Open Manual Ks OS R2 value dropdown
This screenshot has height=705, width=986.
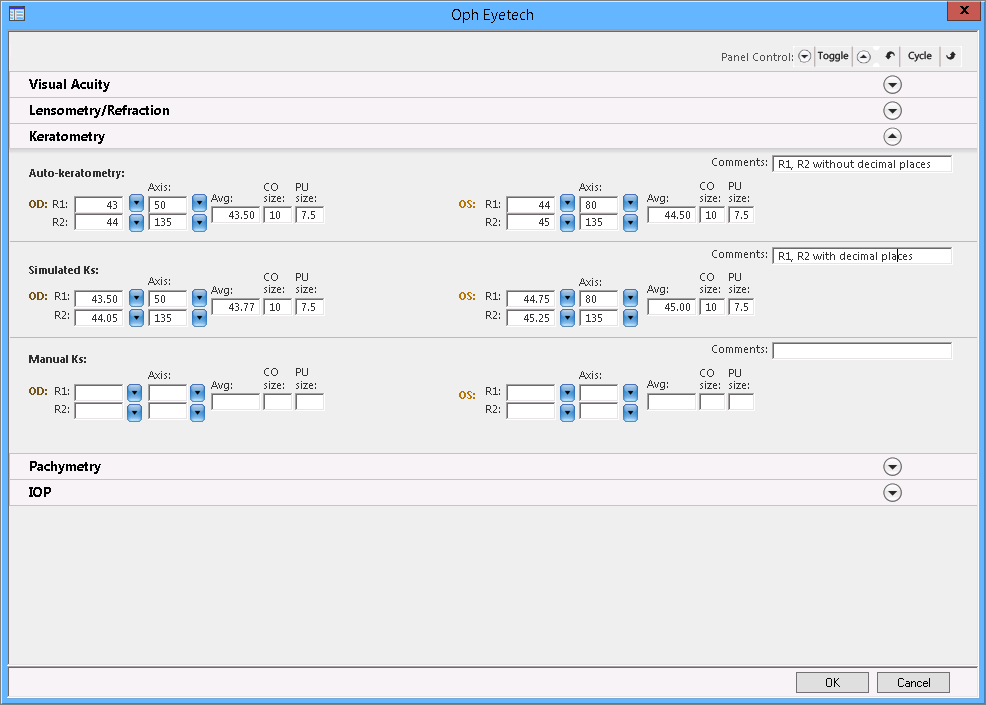pyautogui.click(x=567, y=413)
